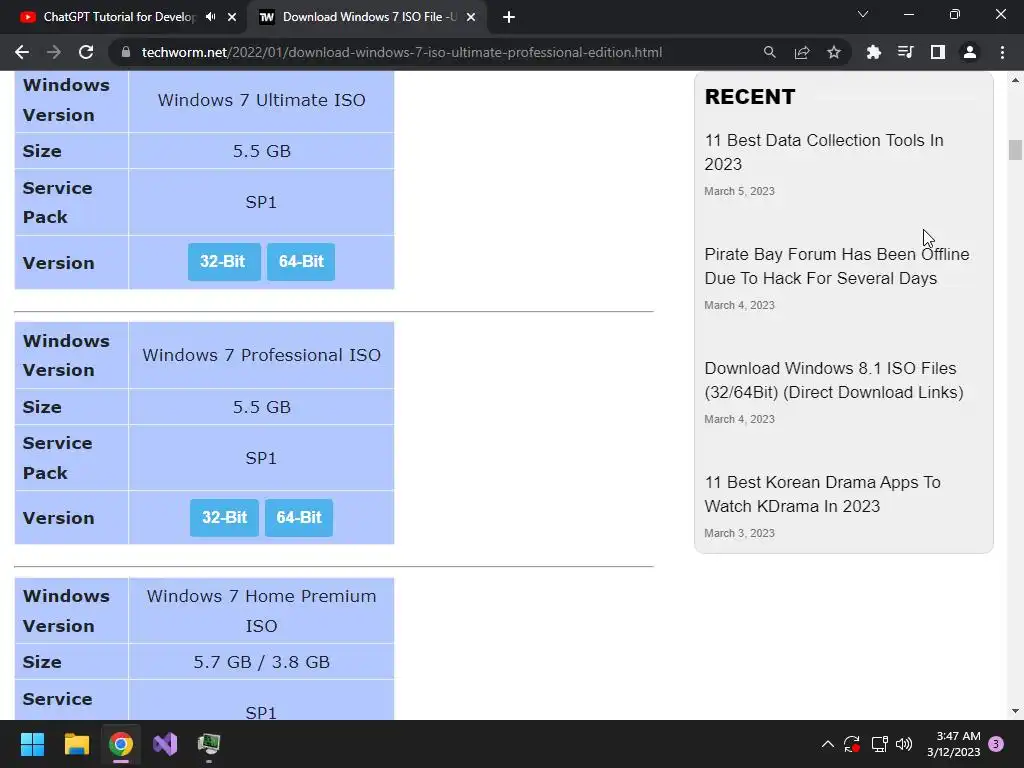Viewport: 1024px width, 768px height.
Task: Open the Chrome profile avatar
Action: tap(970, 52)
